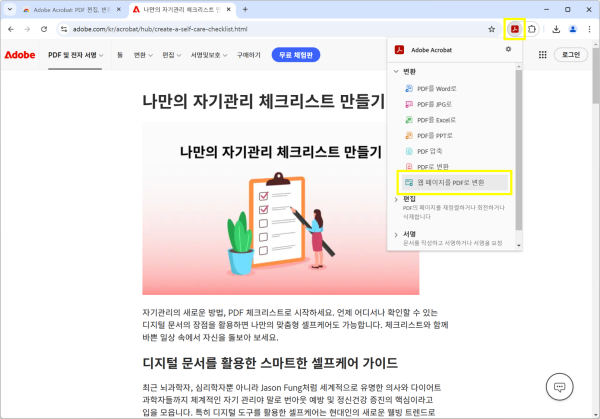Expand the 편집 section in Acrobat panel
Screen dimensions: 600x419
point(396,199)
